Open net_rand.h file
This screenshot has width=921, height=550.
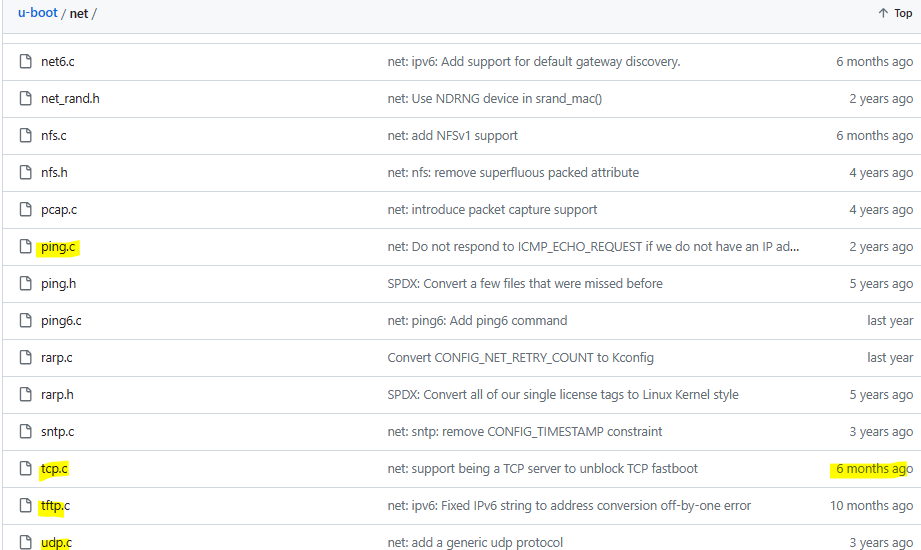pyautogui.click(x=70, y=99)
